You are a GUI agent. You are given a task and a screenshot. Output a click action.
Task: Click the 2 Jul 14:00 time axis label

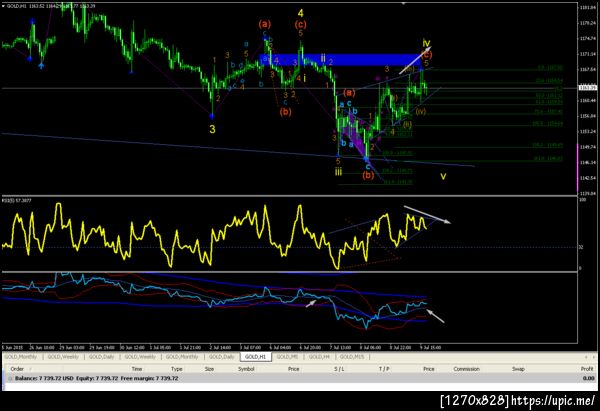pyautogui.click(x=220, y=347)
